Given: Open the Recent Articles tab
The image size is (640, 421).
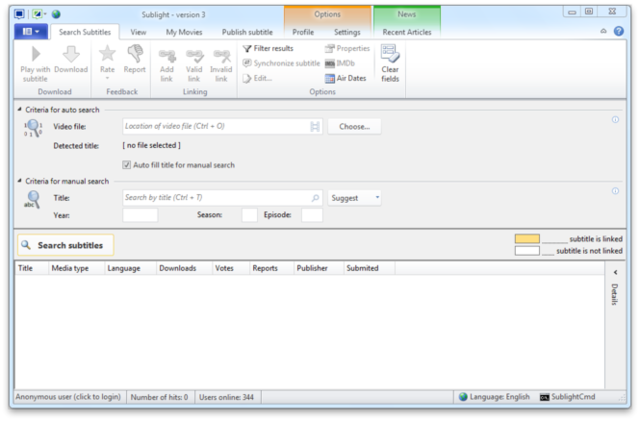Looking at the screenshot, I should click(407, 32).
